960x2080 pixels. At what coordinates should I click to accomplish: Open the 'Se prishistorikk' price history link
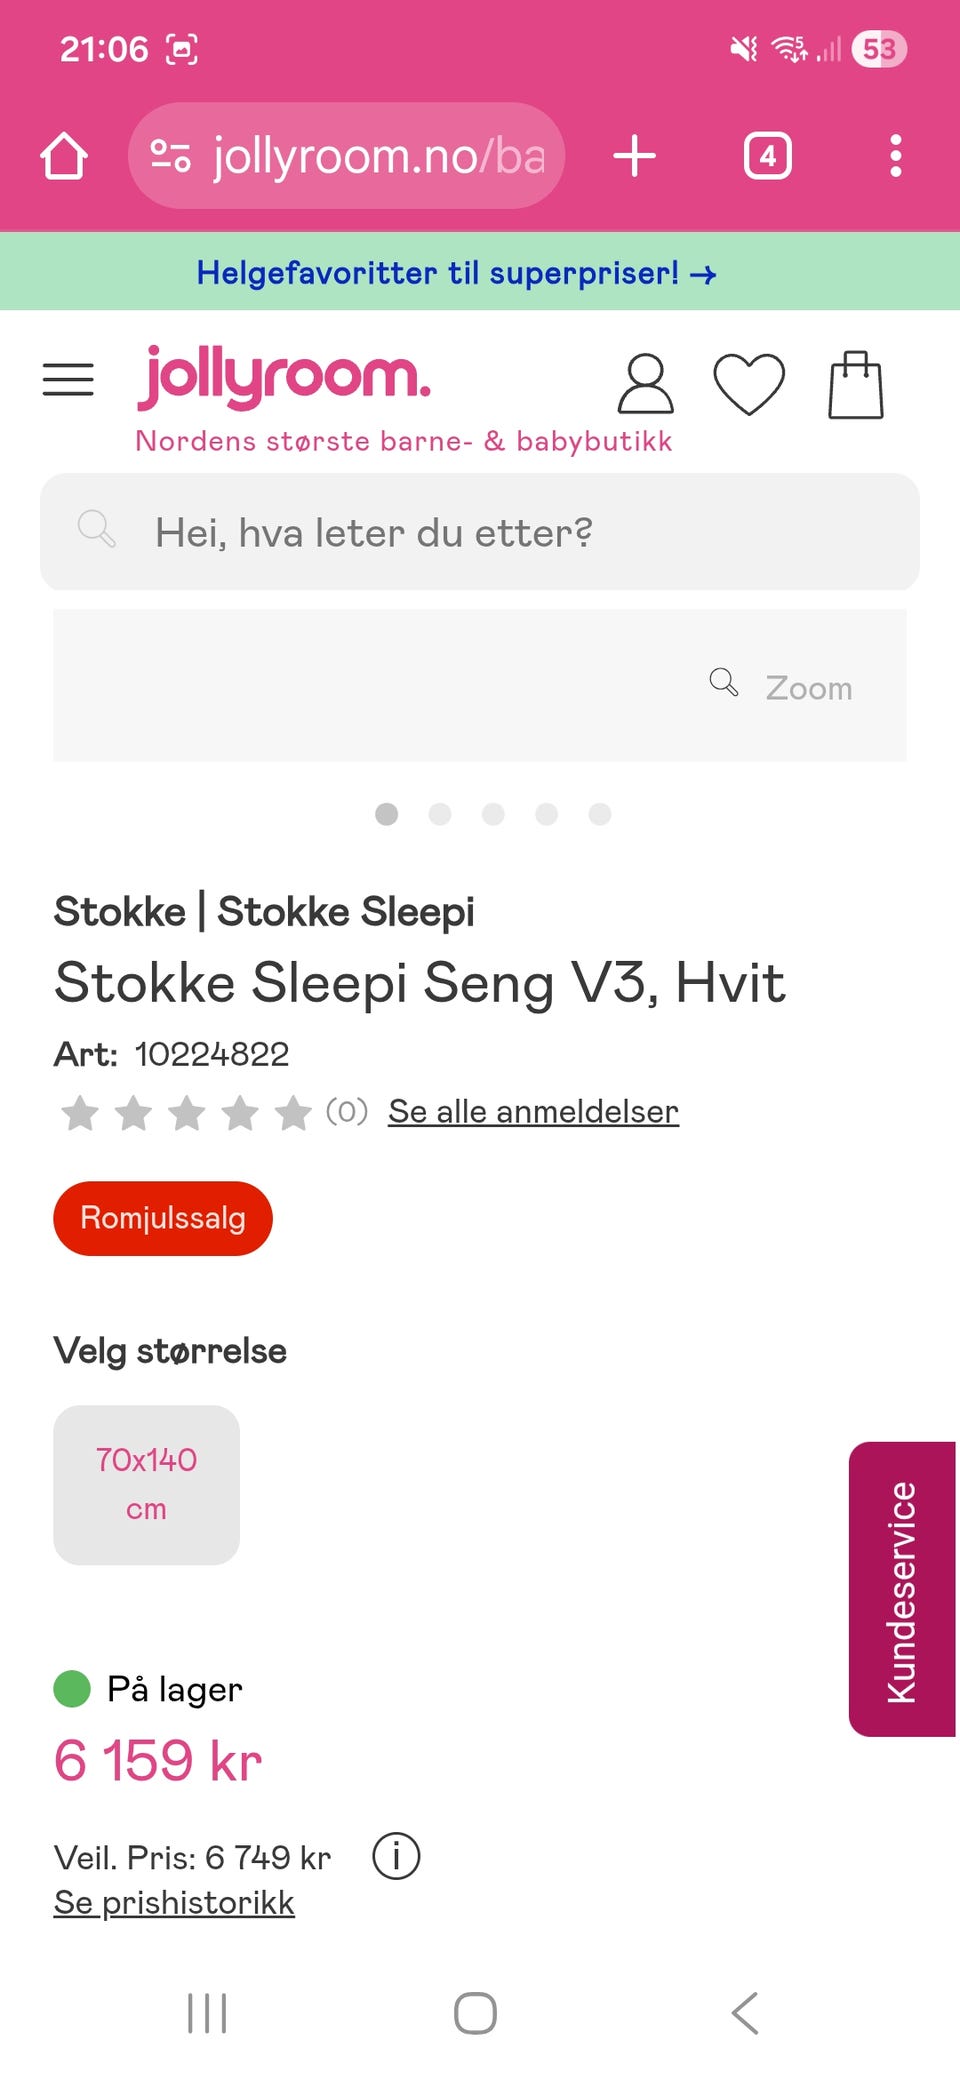tap(174, 1902)
